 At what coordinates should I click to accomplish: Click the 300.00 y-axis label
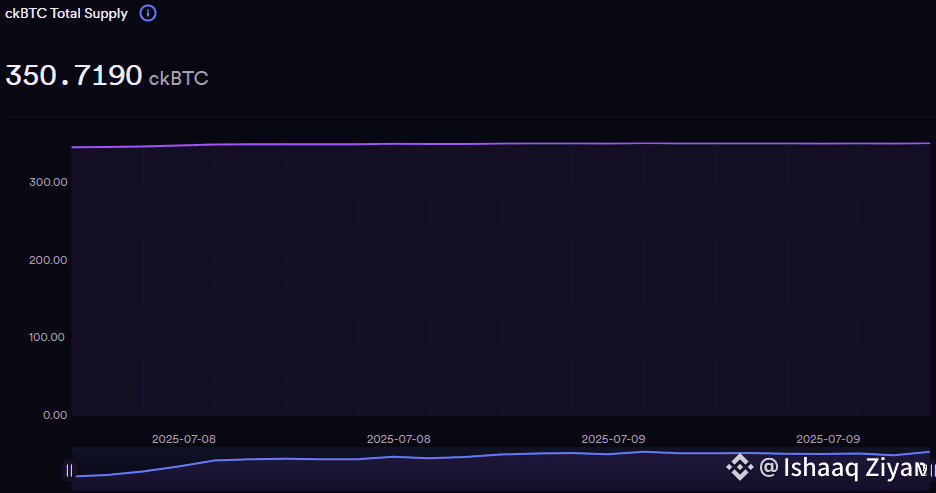(48, 182)
